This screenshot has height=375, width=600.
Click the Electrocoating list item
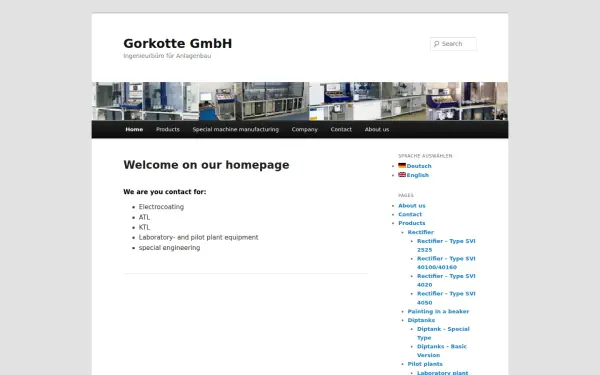(161, 207)
